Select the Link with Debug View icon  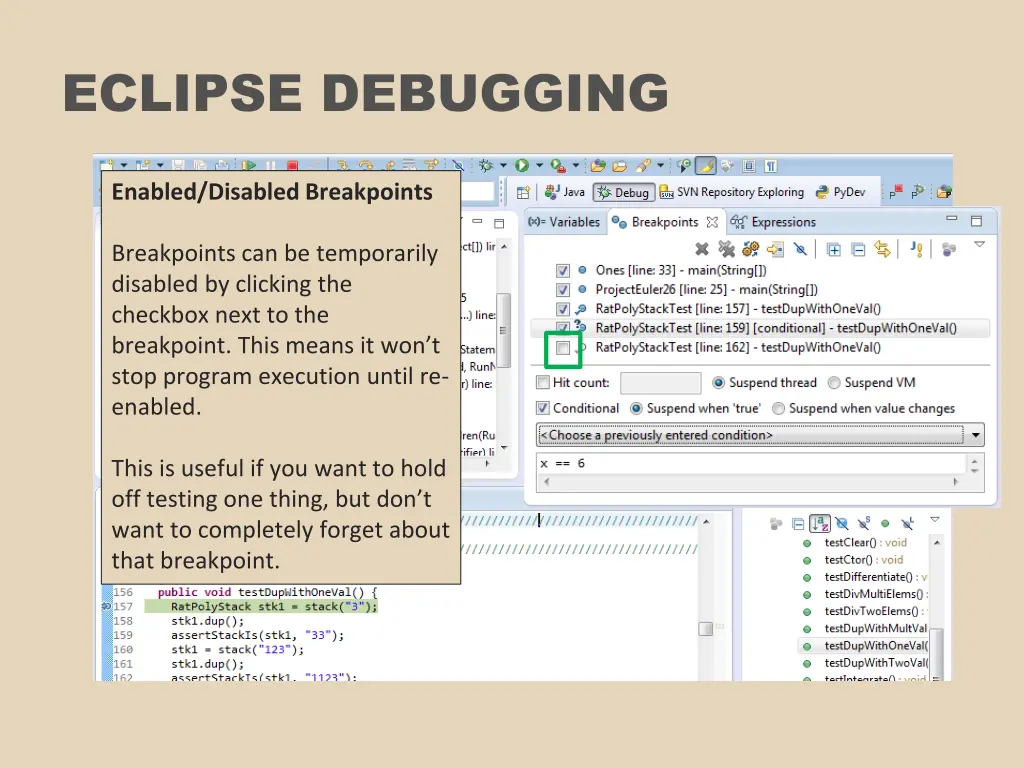881,247
